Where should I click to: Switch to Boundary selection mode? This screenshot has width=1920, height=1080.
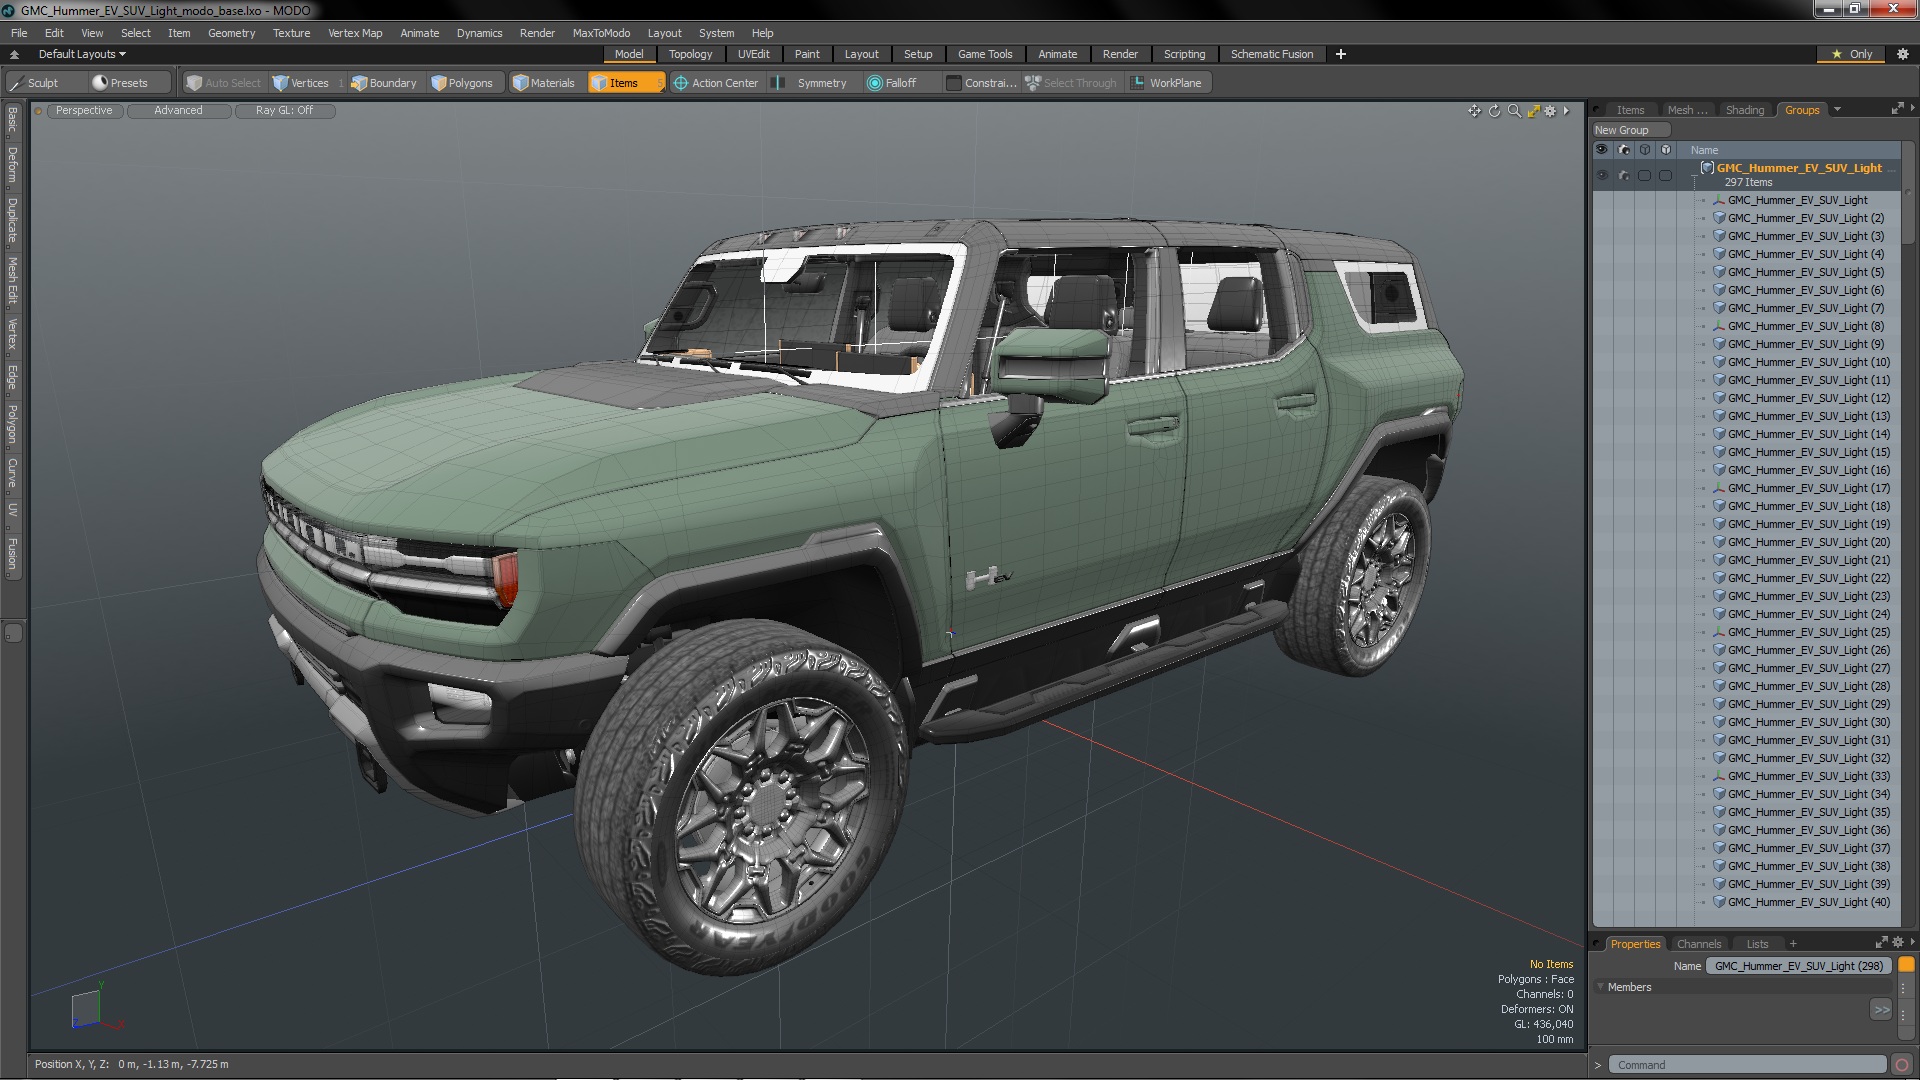[383, 83]
